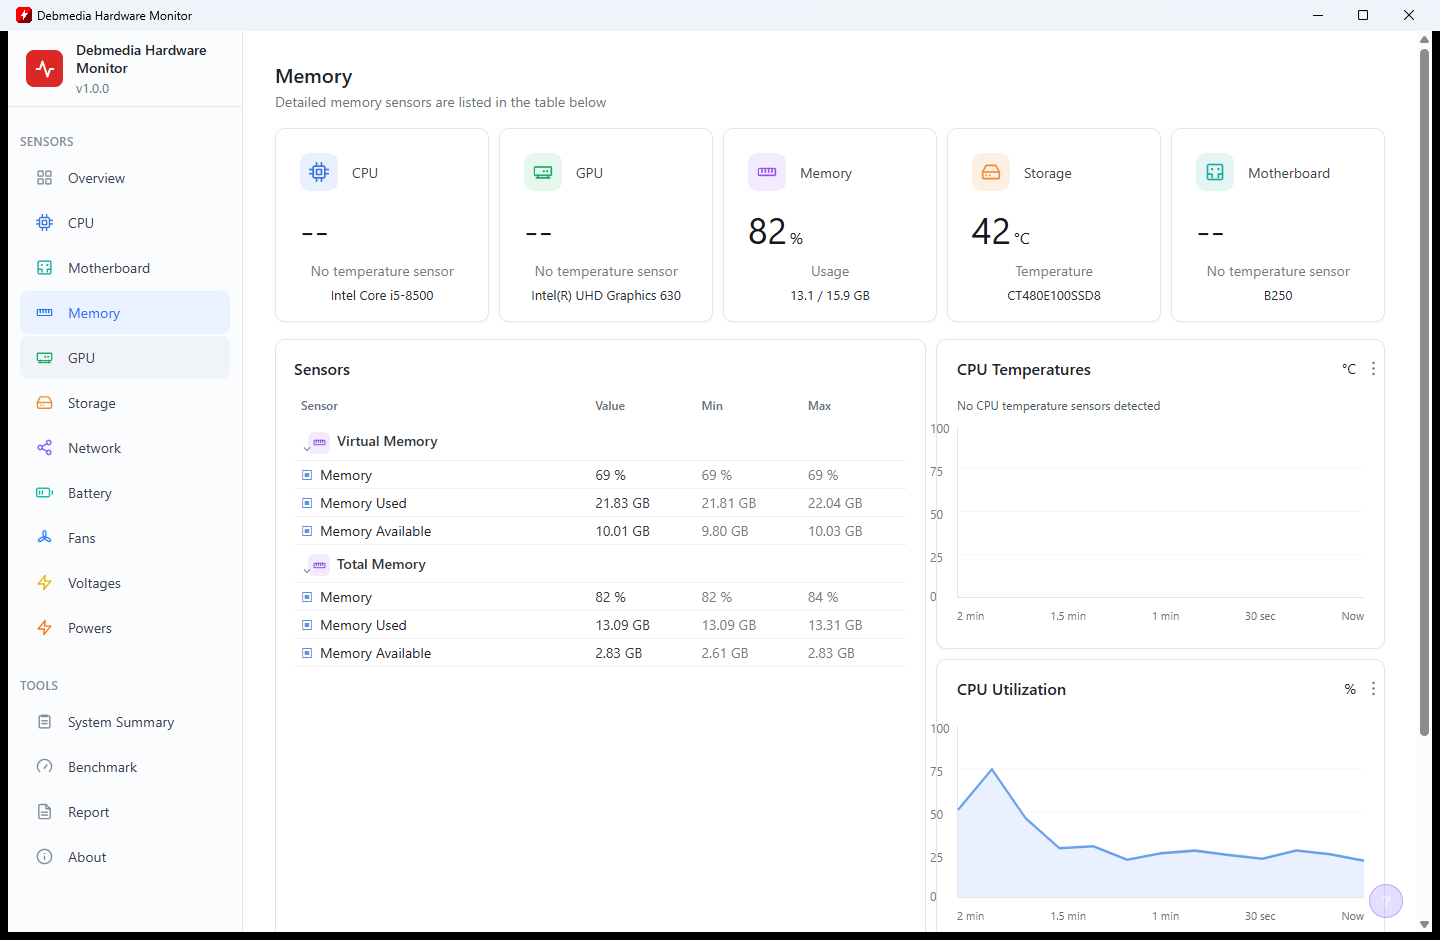Image resolution: width=1440 pixels, height=940 pixels.
Task: Click the Fans icon in the sidebar
Action: [x=44, y=538]
